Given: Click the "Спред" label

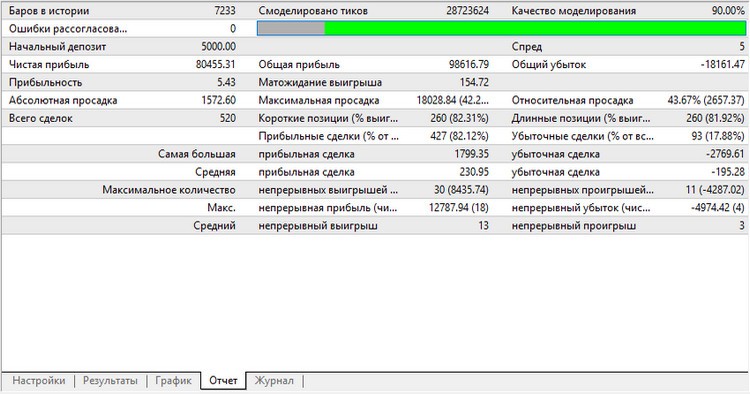Looking at the screenshot, I should pos(527,46).
